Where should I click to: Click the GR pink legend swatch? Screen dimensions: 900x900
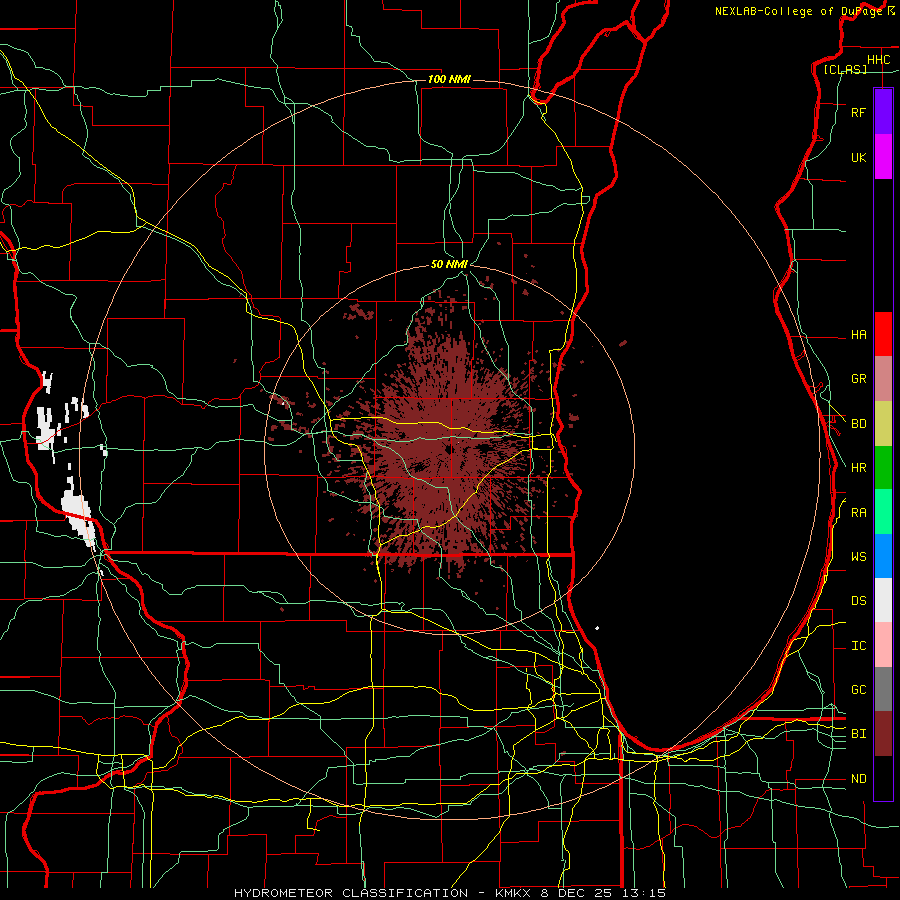pyautogui.click(x=883, y=379)
